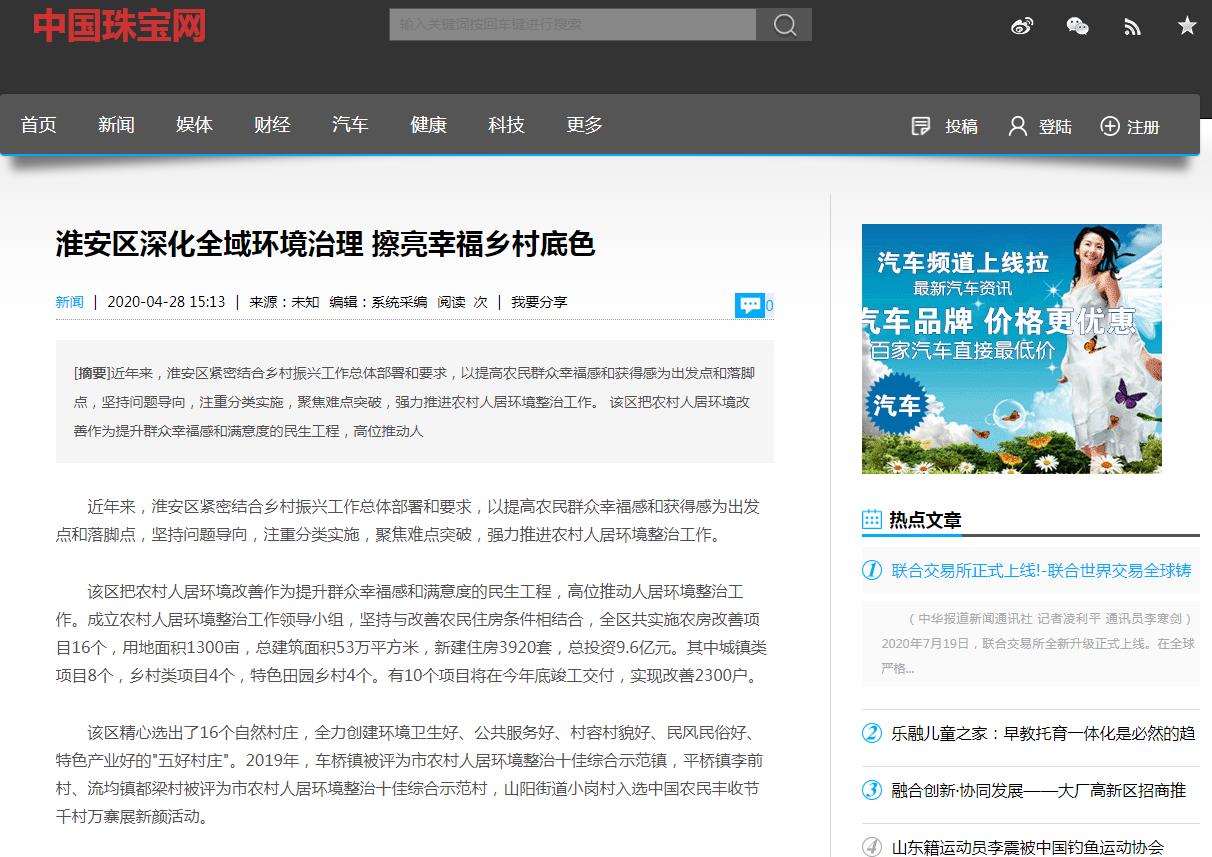Viewport: 1212px width, 857px height.
Task: Click the number 4 ranking badge
Action: (x=872, y=846)
